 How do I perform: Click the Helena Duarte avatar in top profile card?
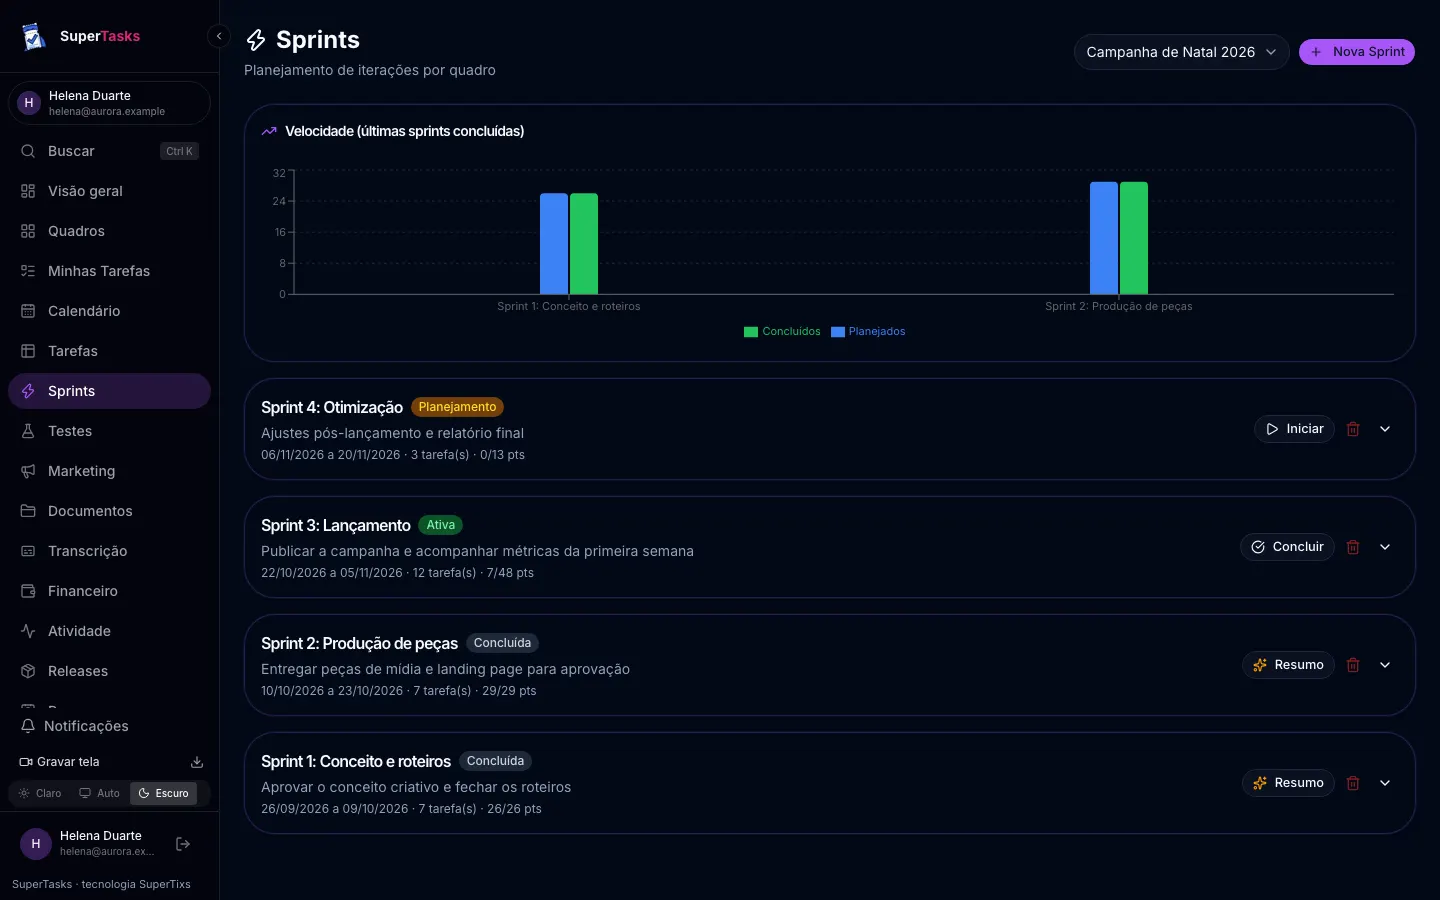pyautogui.click(x=29, y=103)
